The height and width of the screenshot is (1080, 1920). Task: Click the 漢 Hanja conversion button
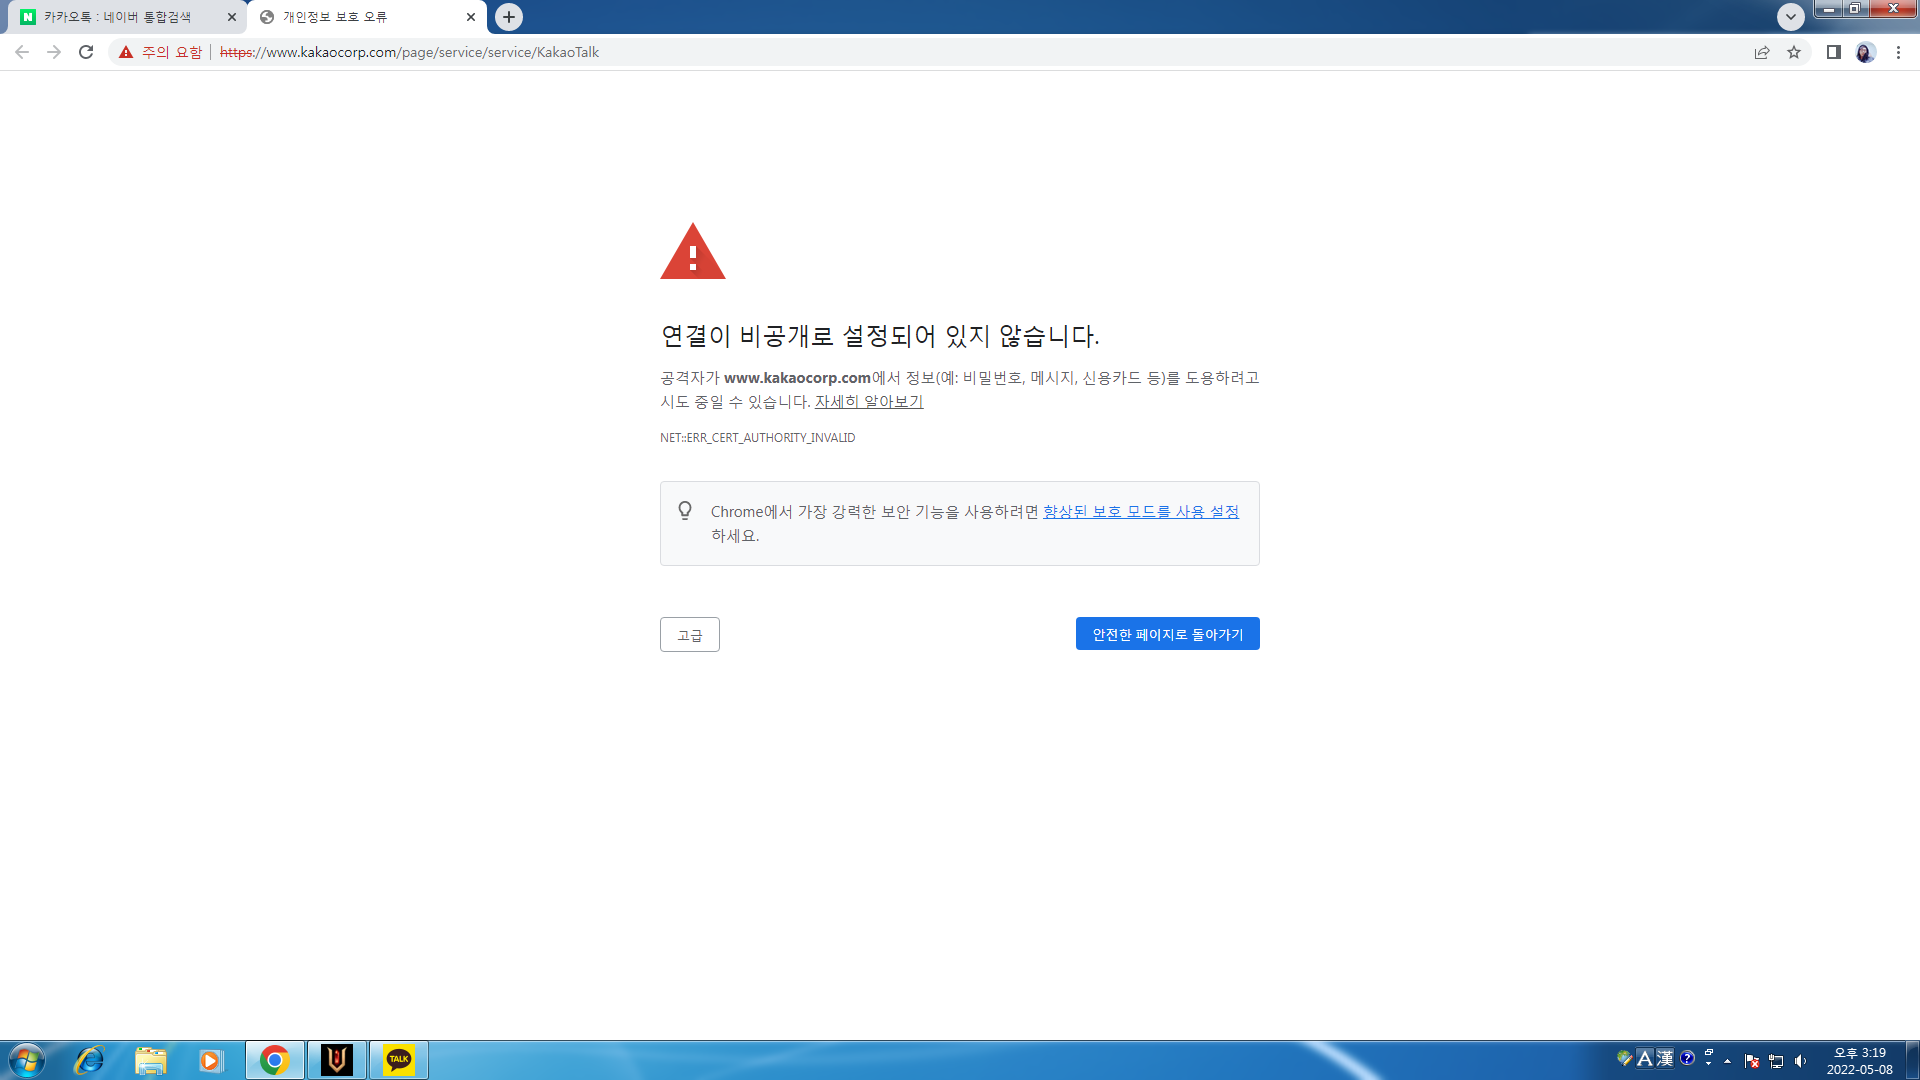tap(1665, 1058)
